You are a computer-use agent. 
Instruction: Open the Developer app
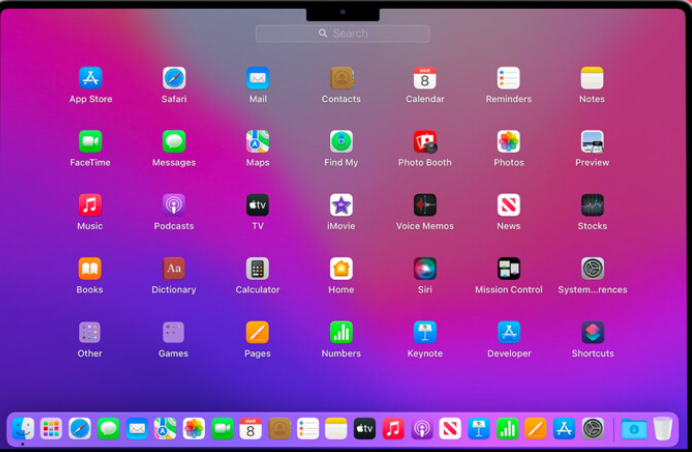[x=508, y=332]
